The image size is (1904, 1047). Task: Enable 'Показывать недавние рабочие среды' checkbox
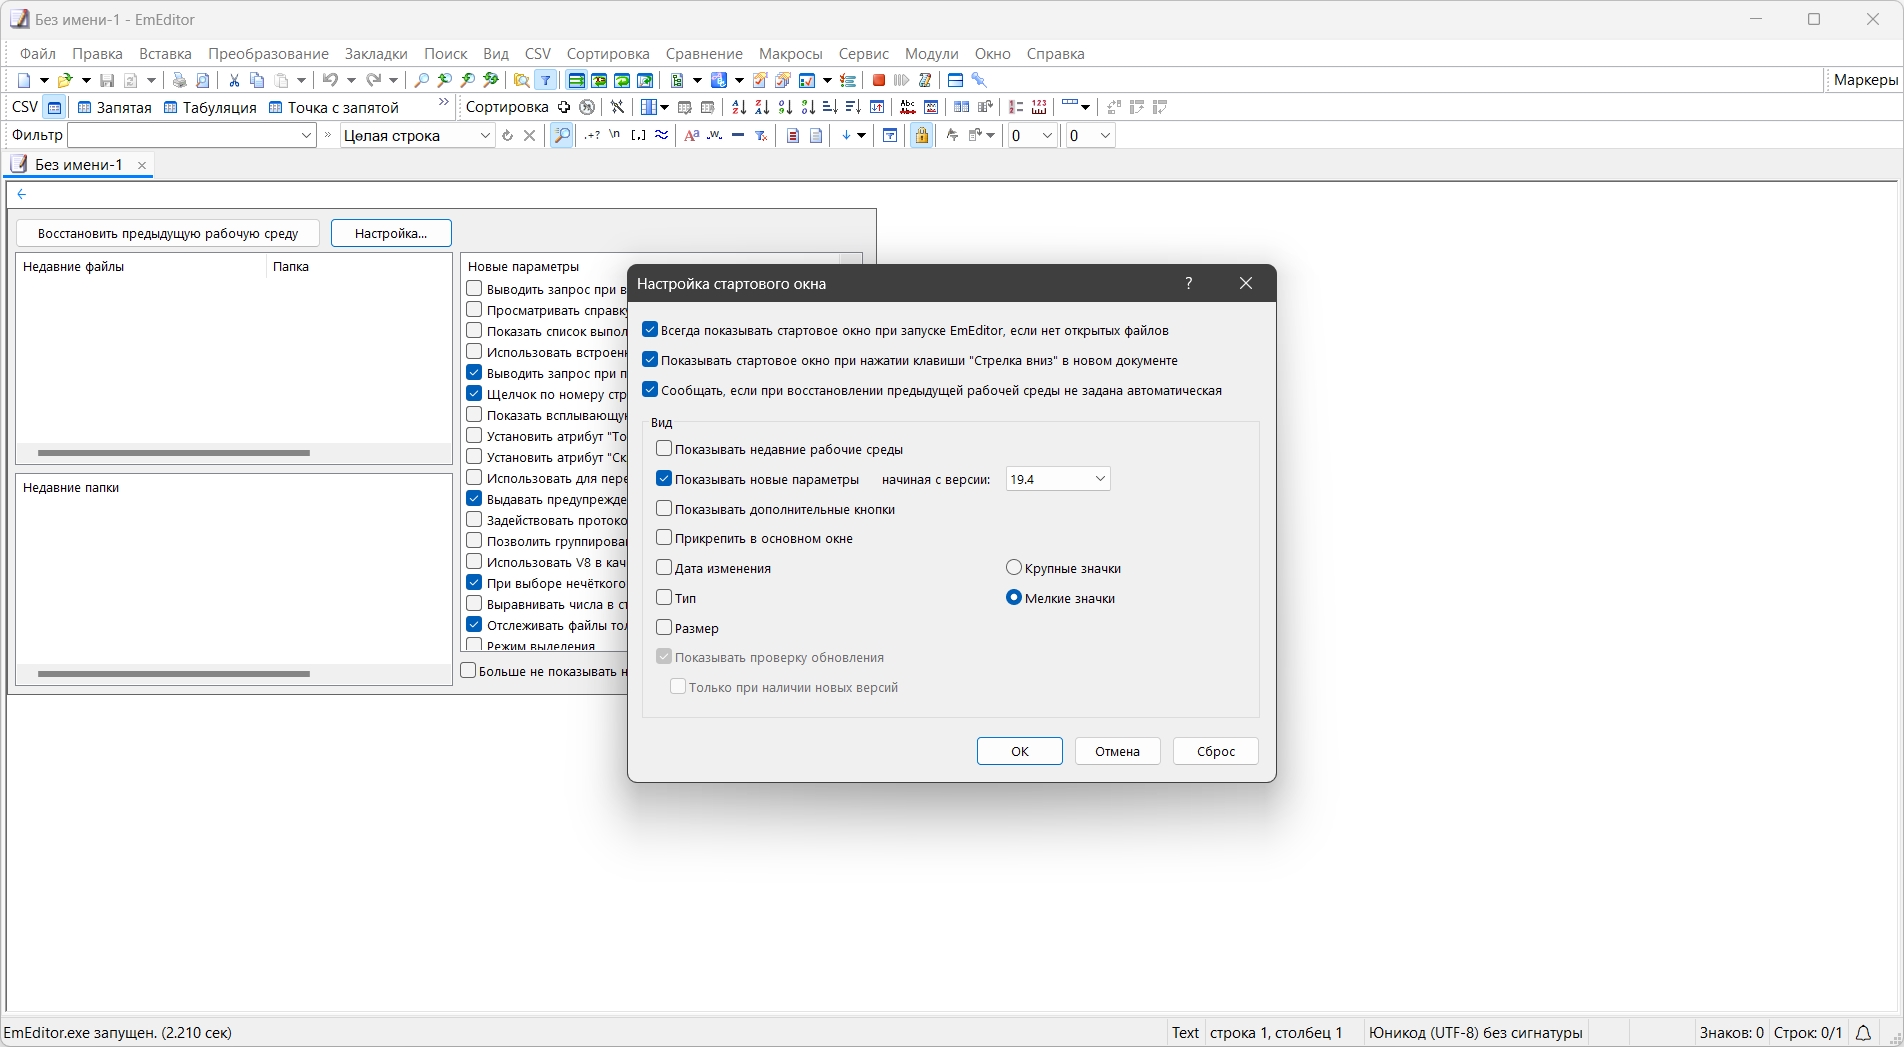point(664,449)
